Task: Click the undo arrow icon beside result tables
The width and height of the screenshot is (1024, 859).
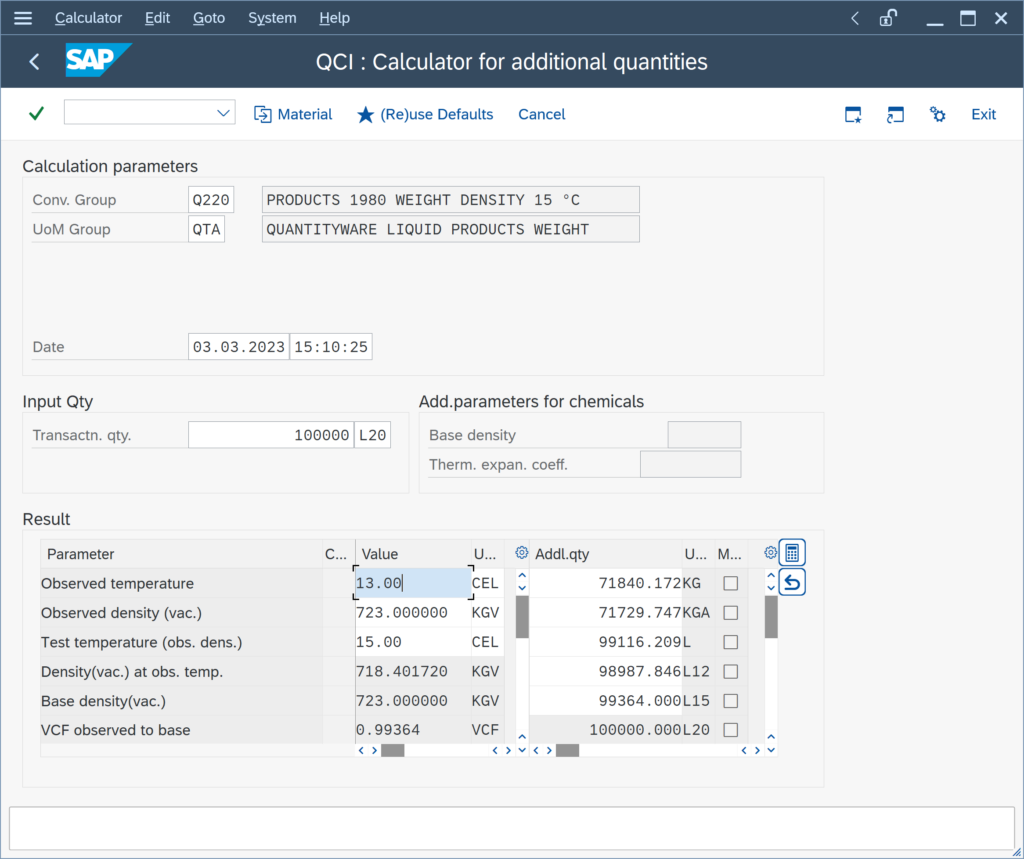Action: [792, 582]
